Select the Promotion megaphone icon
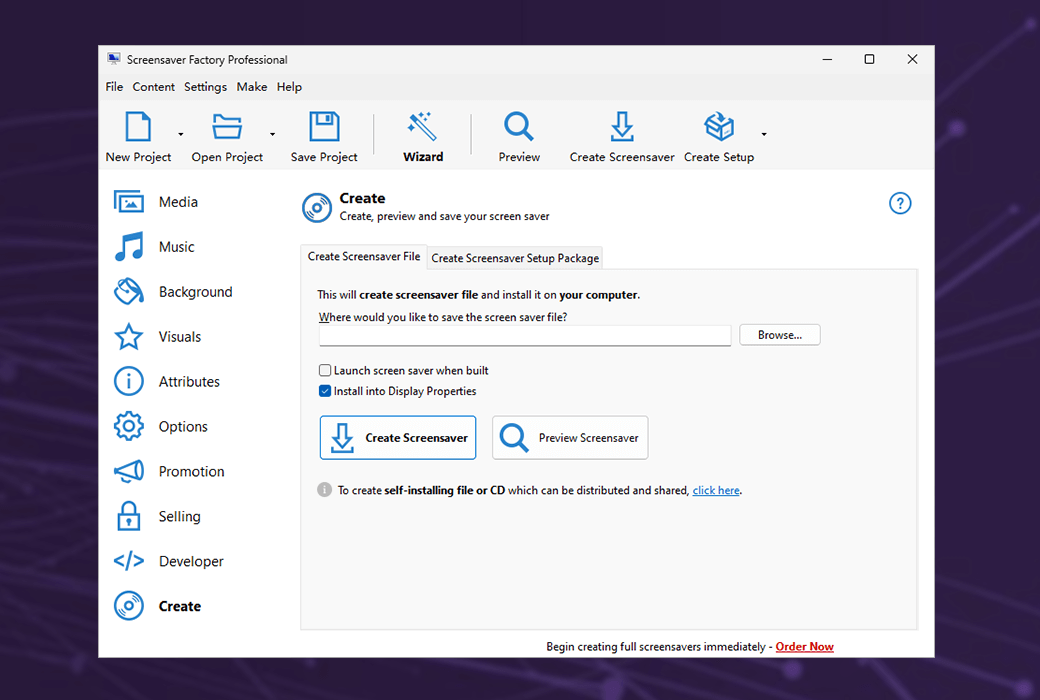The height and width of the screenshot is (700, 1040). [x=129, y=471]
